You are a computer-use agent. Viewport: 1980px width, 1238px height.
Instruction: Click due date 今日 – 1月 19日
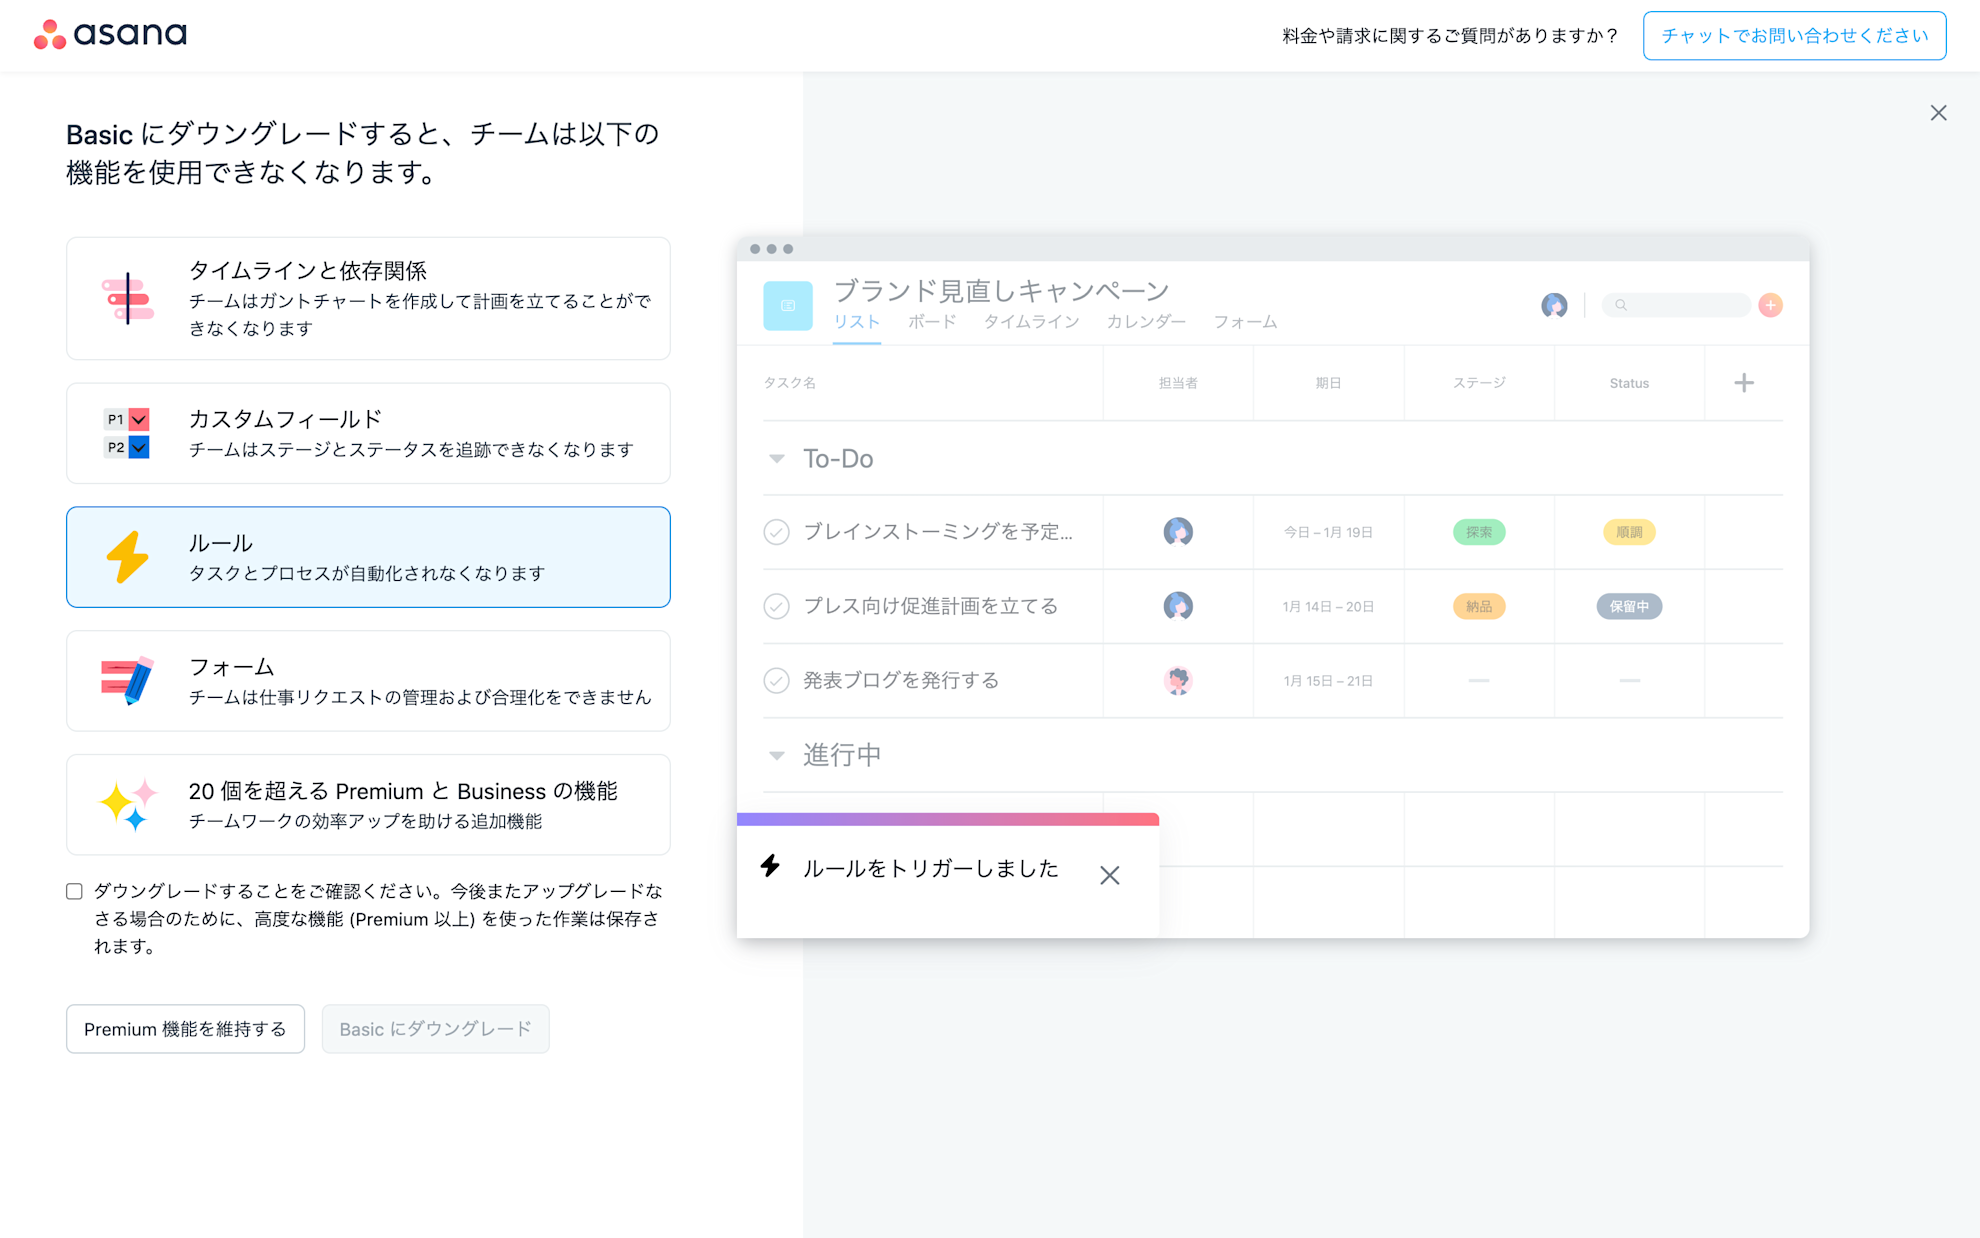click(x=1328, y=532)
